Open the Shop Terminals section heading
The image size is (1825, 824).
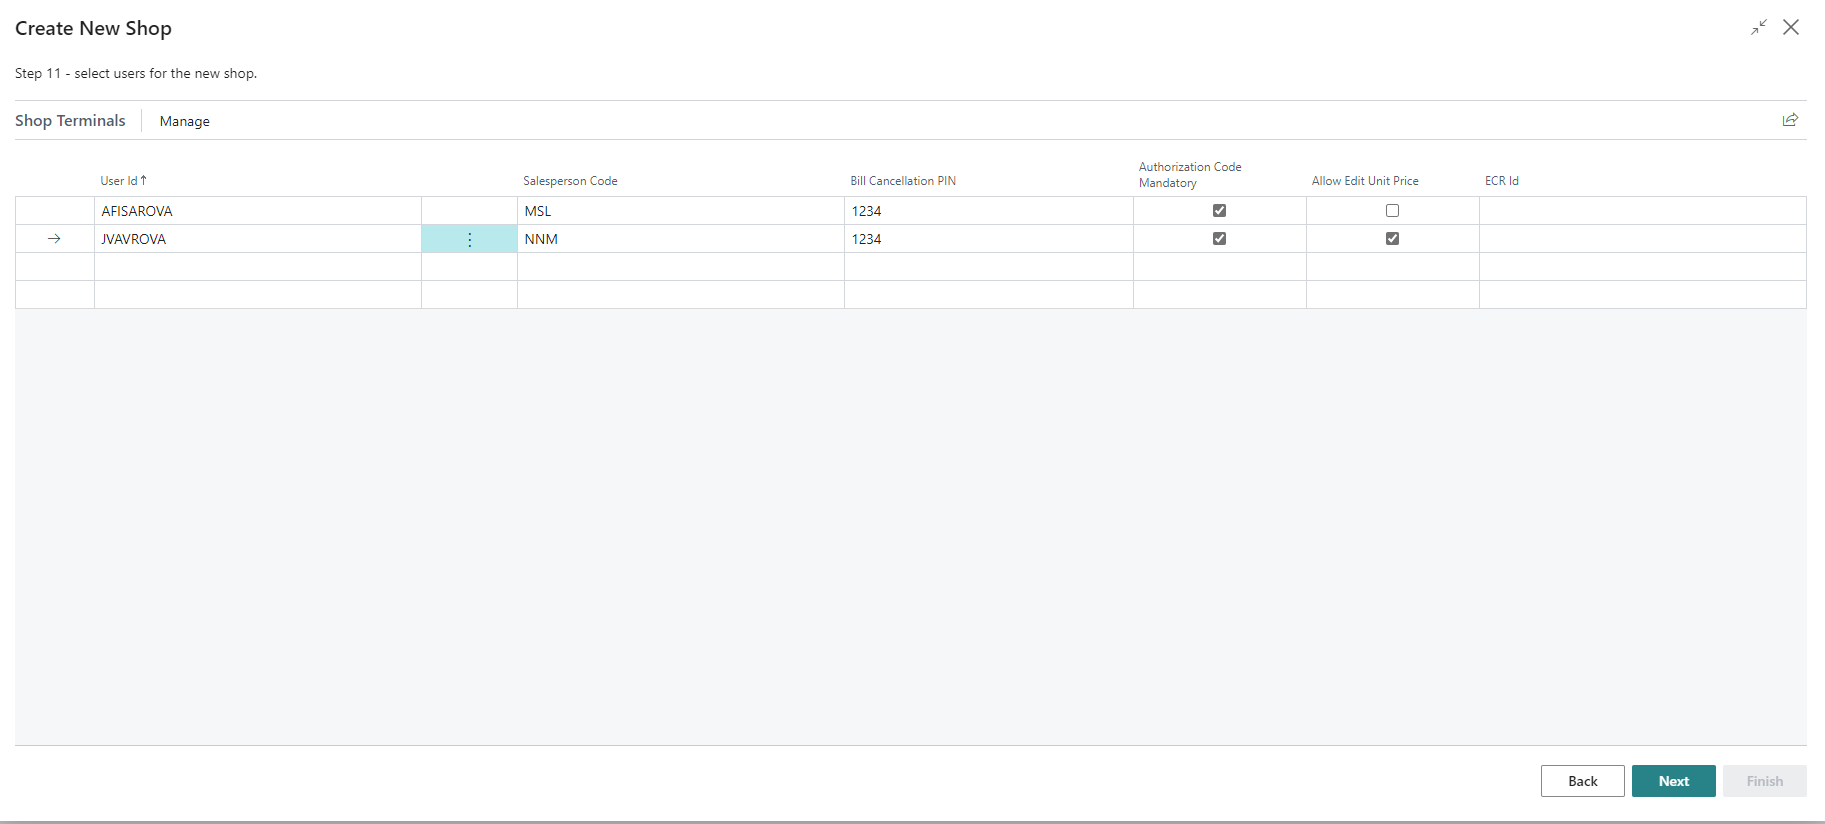coord(70,120)
